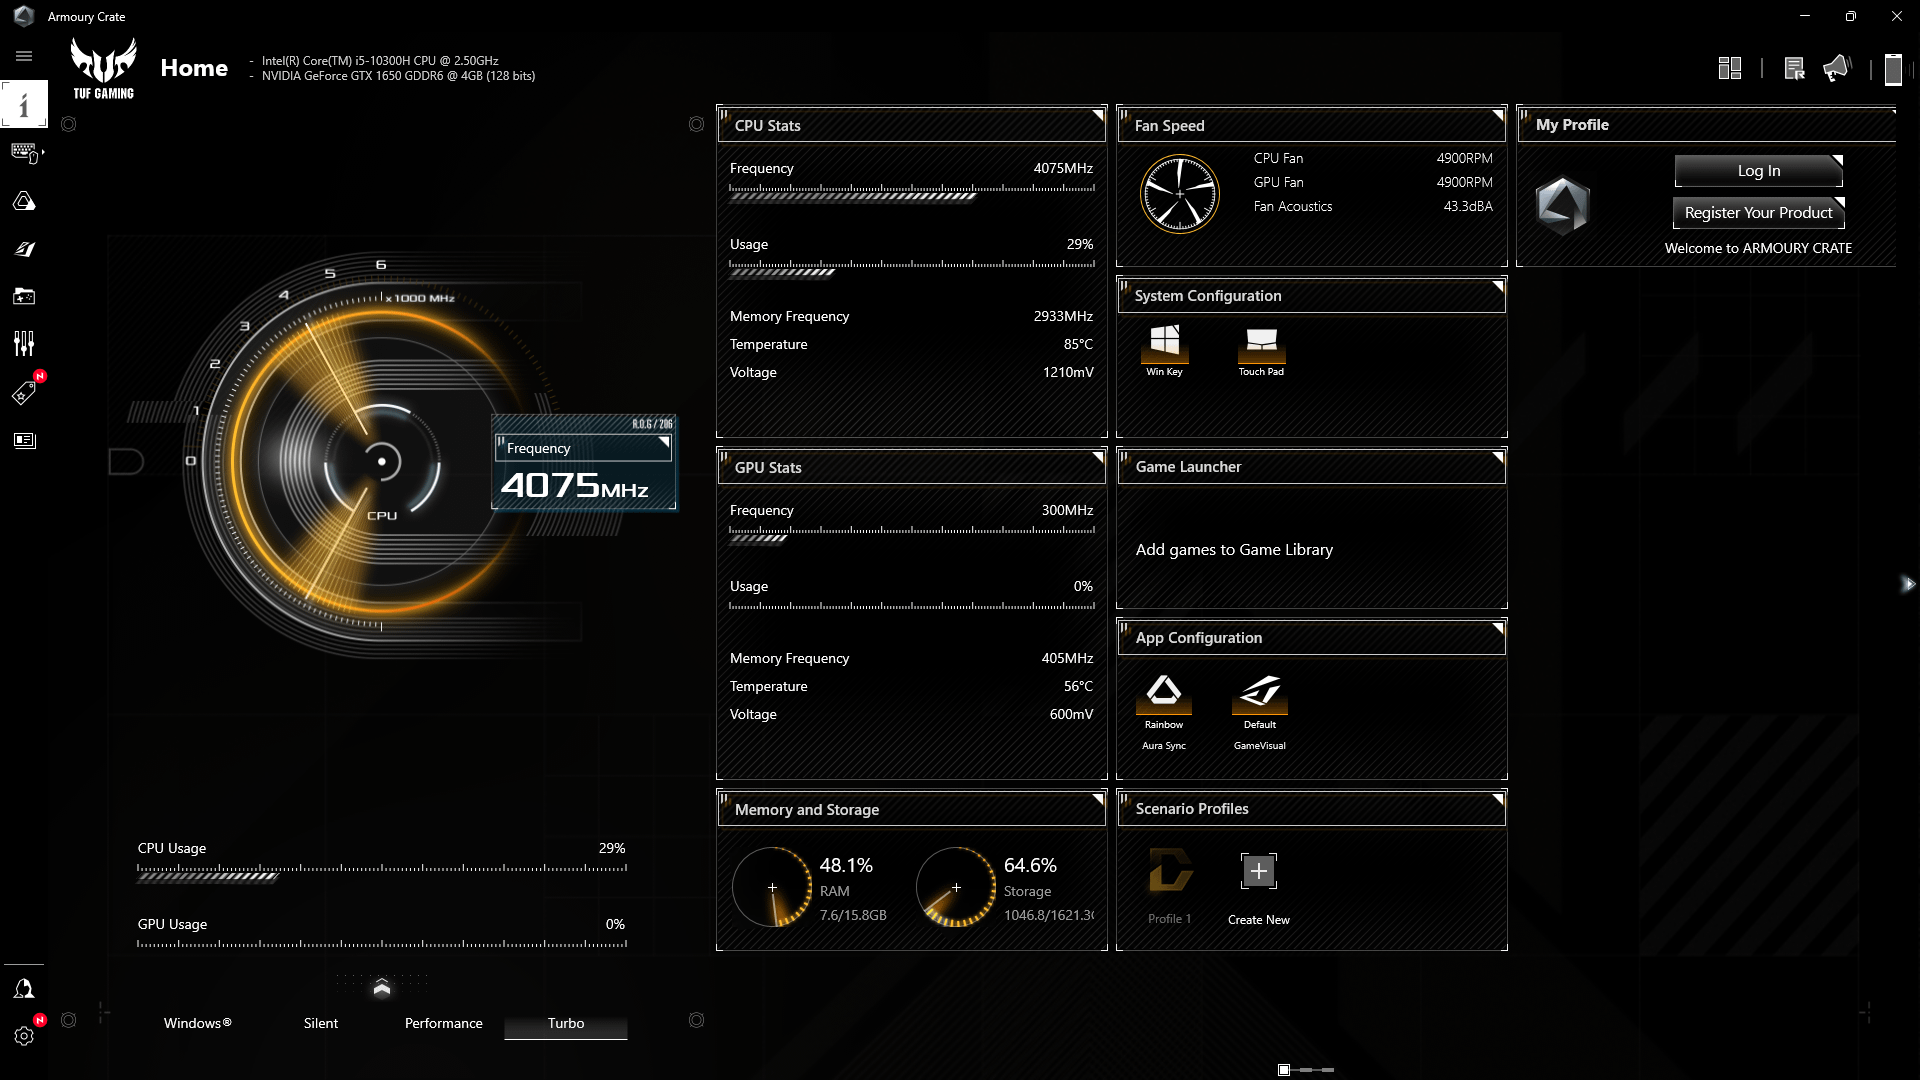Click the right arrow to next page
Screen dimensions: 1920x1080
click(x=1908, y=584)
